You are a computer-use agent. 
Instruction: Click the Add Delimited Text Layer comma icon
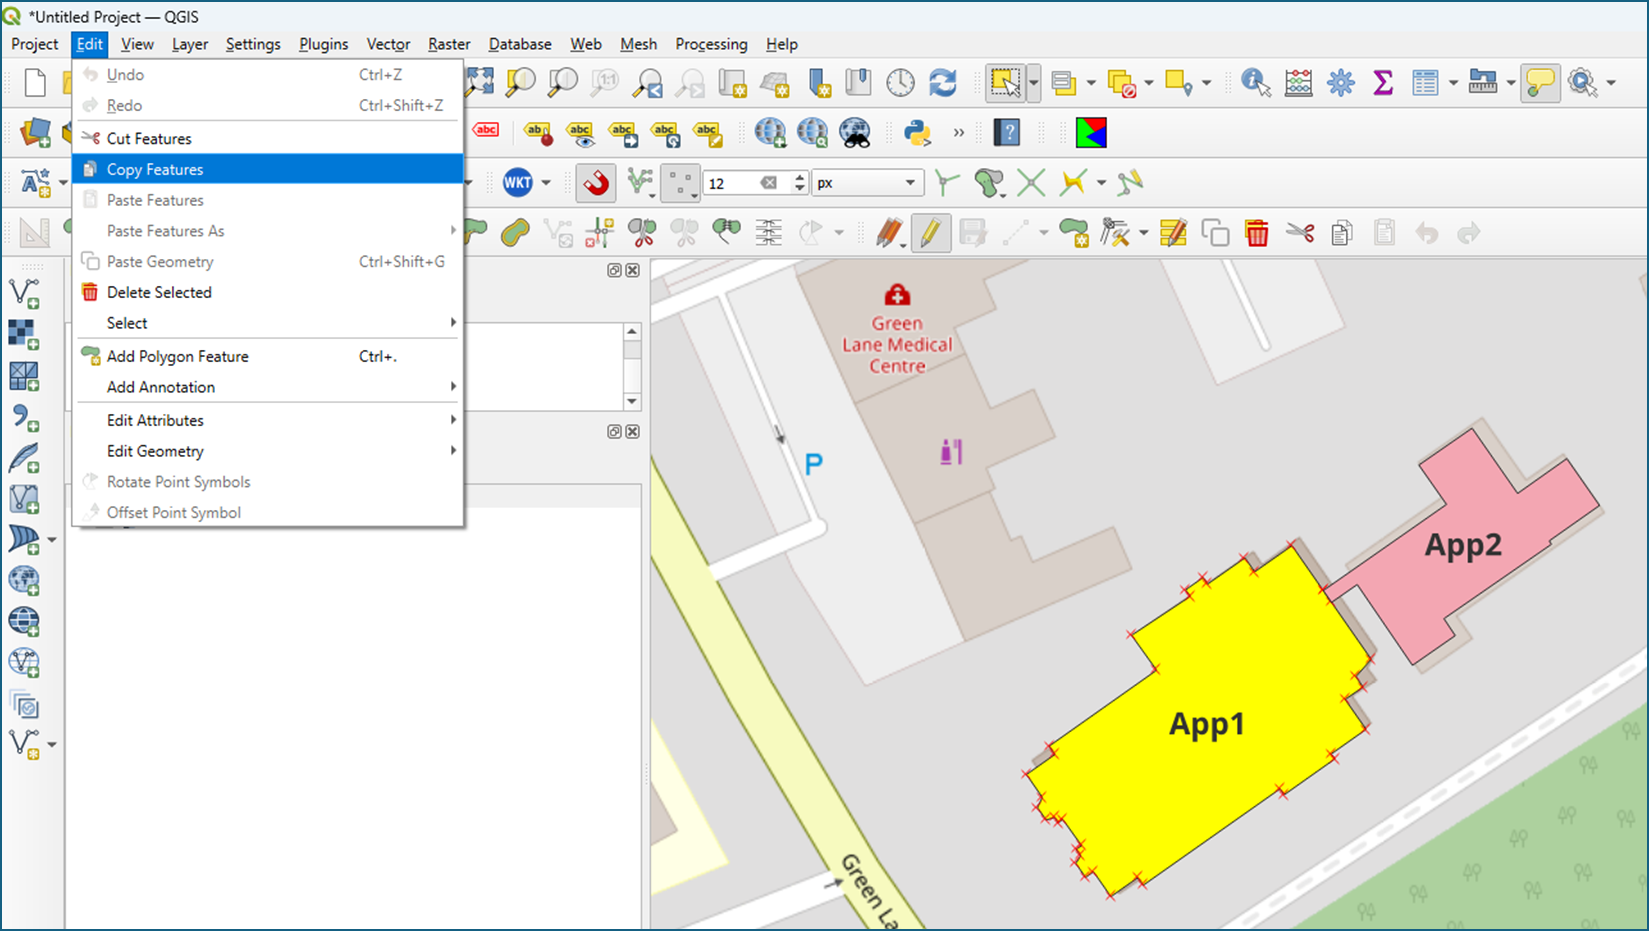[x=24, y=417]
